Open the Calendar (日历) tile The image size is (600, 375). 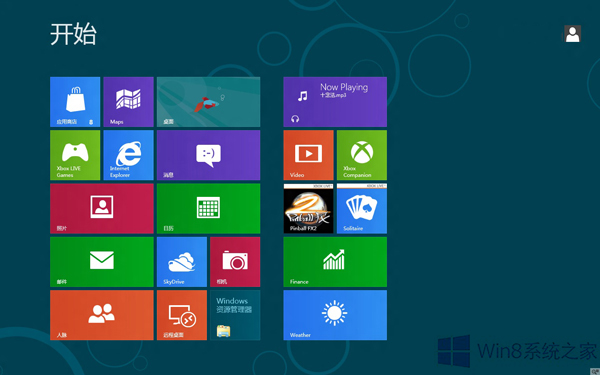tap(209, 209)
